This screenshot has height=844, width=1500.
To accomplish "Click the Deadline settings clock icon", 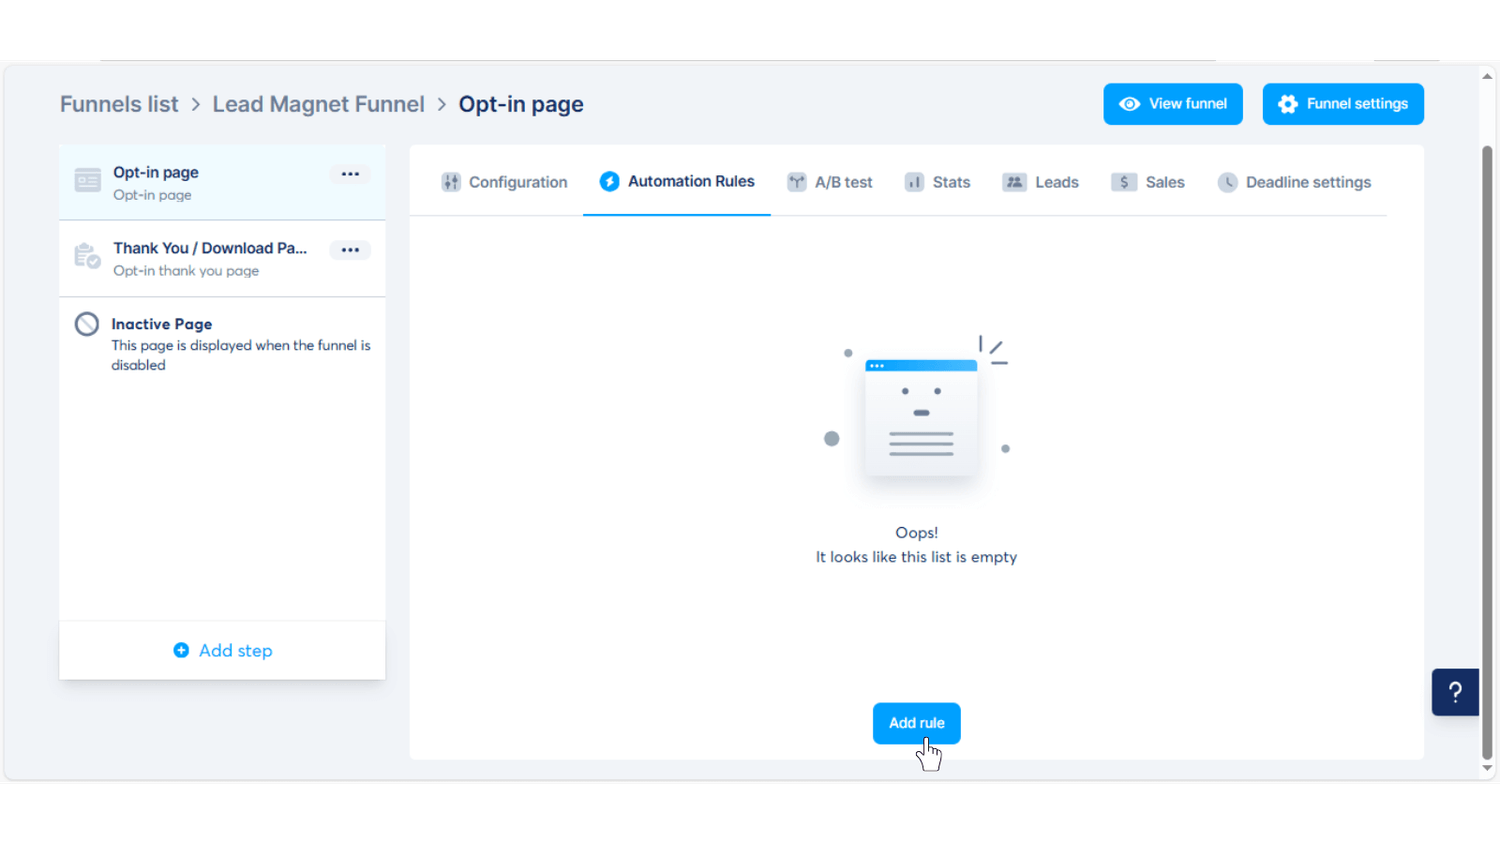I will point(1228,182).
